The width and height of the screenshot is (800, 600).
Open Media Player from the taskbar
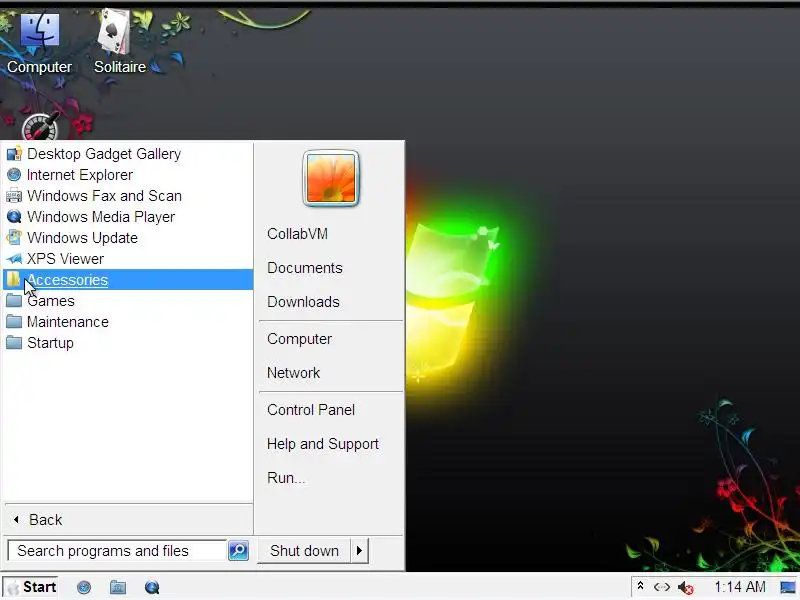pos(152,587)
